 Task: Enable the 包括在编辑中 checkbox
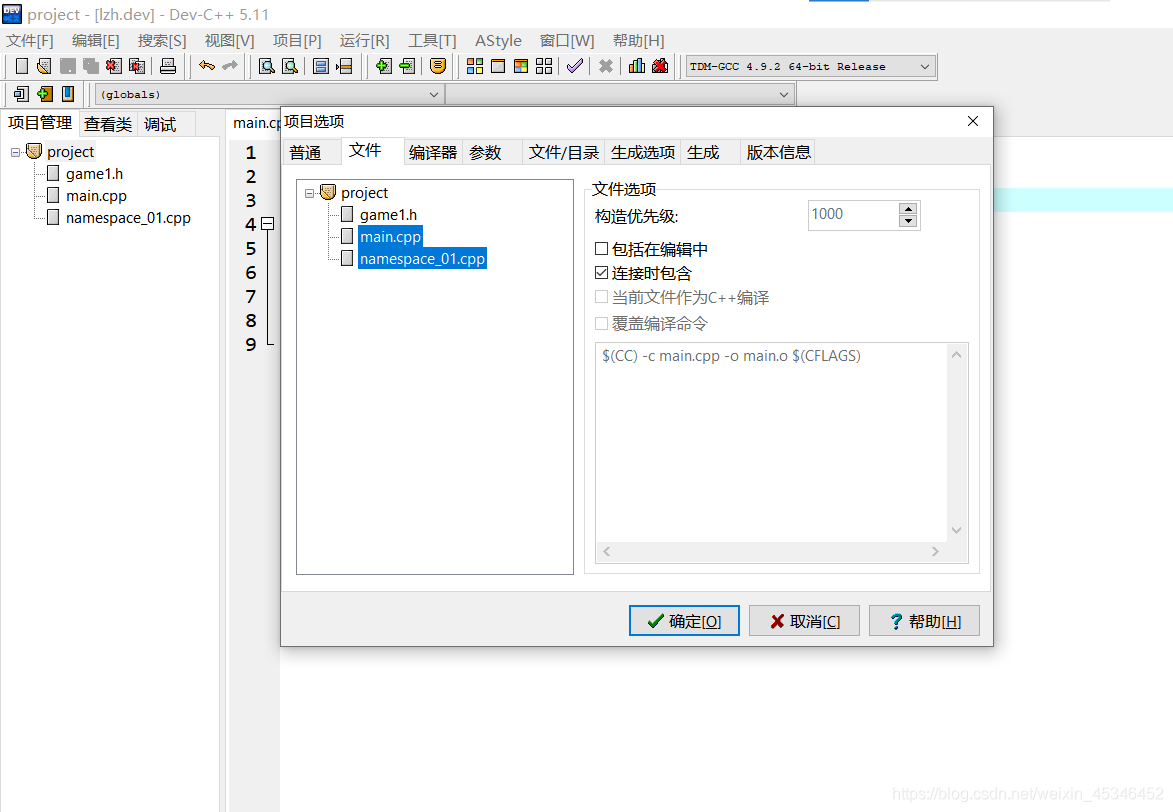[x=601, y=248]
